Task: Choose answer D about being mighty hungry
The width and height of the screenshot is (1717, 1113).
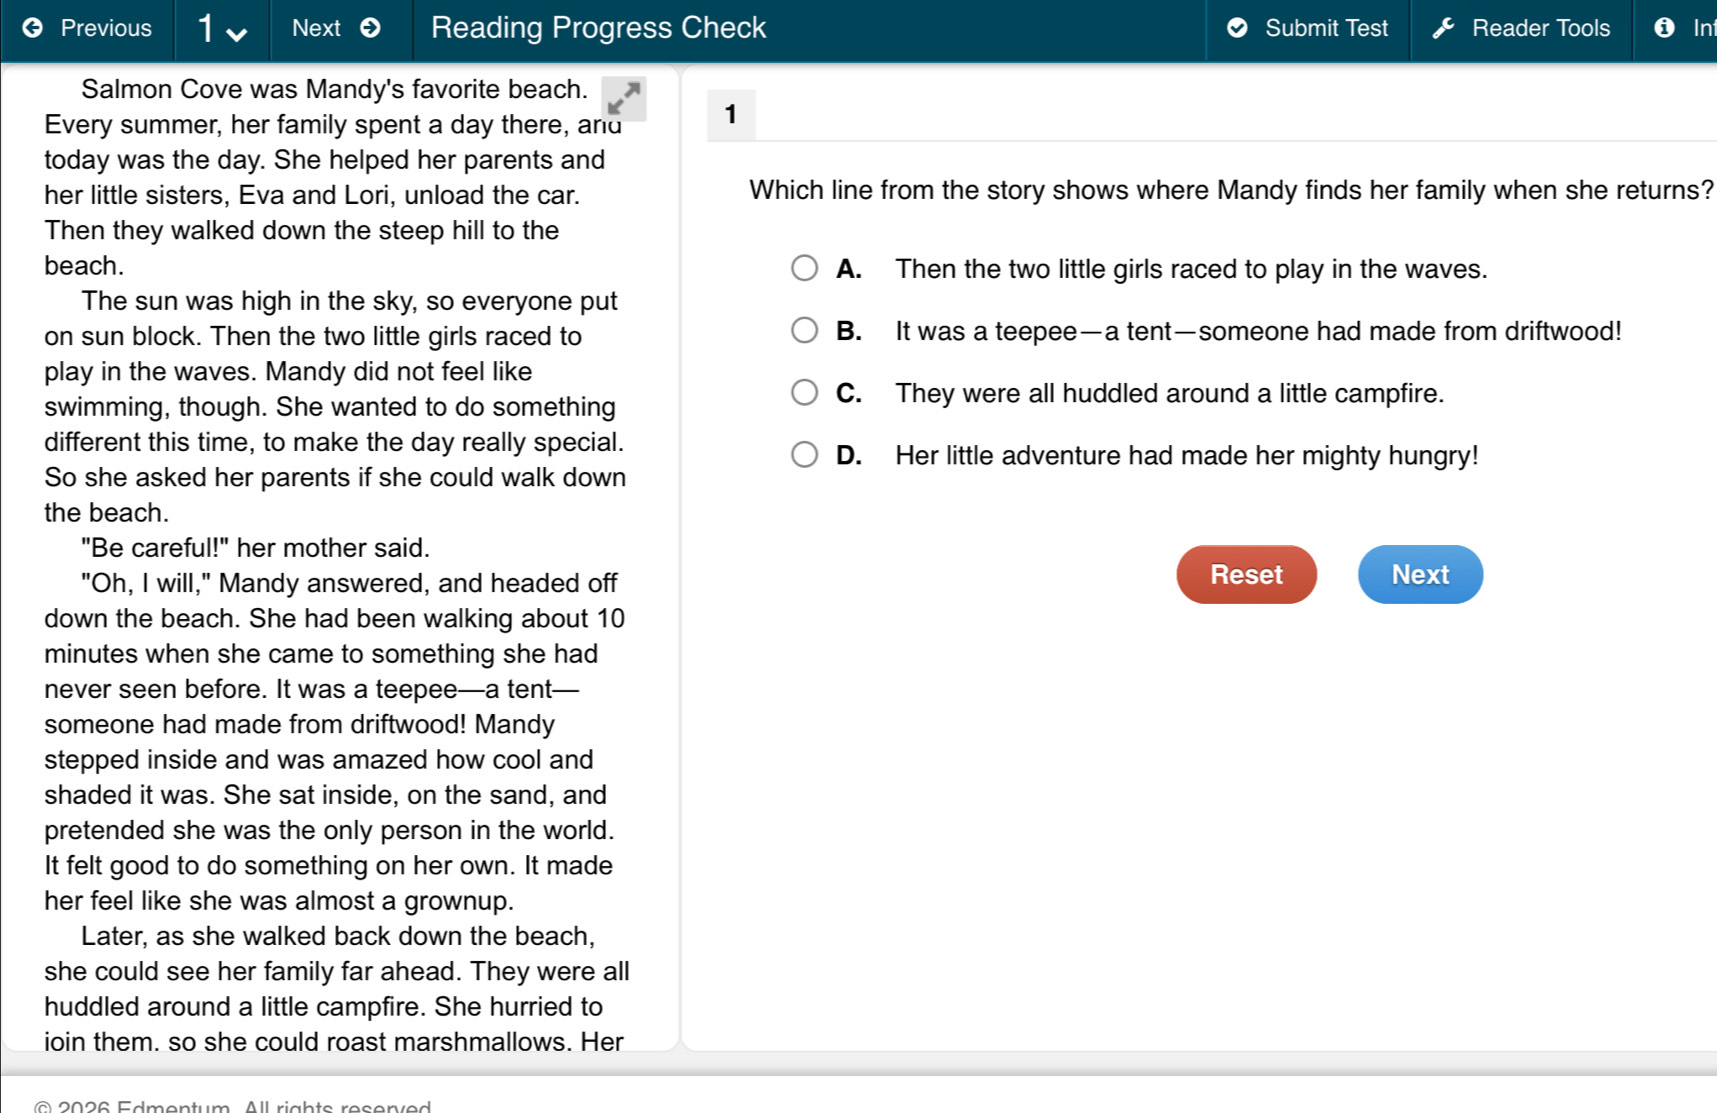Action: [x=804, y=454]
